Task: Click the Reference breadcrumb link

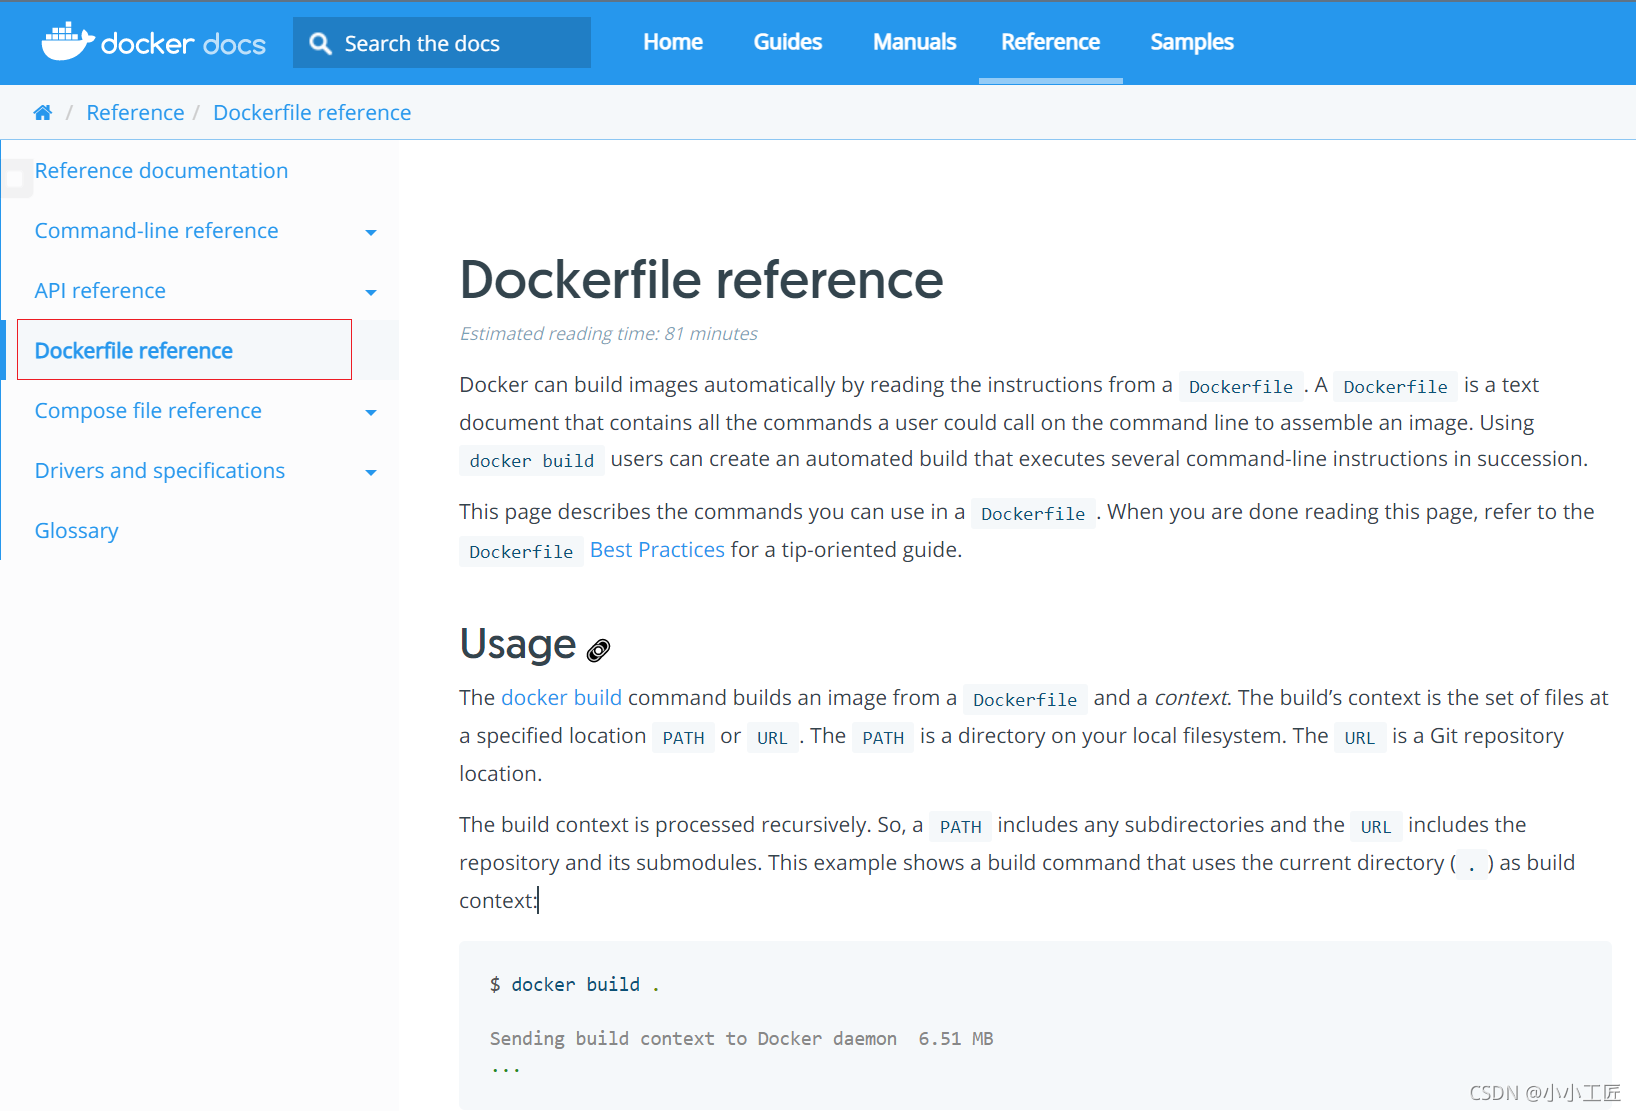Action: click(135, 113)
